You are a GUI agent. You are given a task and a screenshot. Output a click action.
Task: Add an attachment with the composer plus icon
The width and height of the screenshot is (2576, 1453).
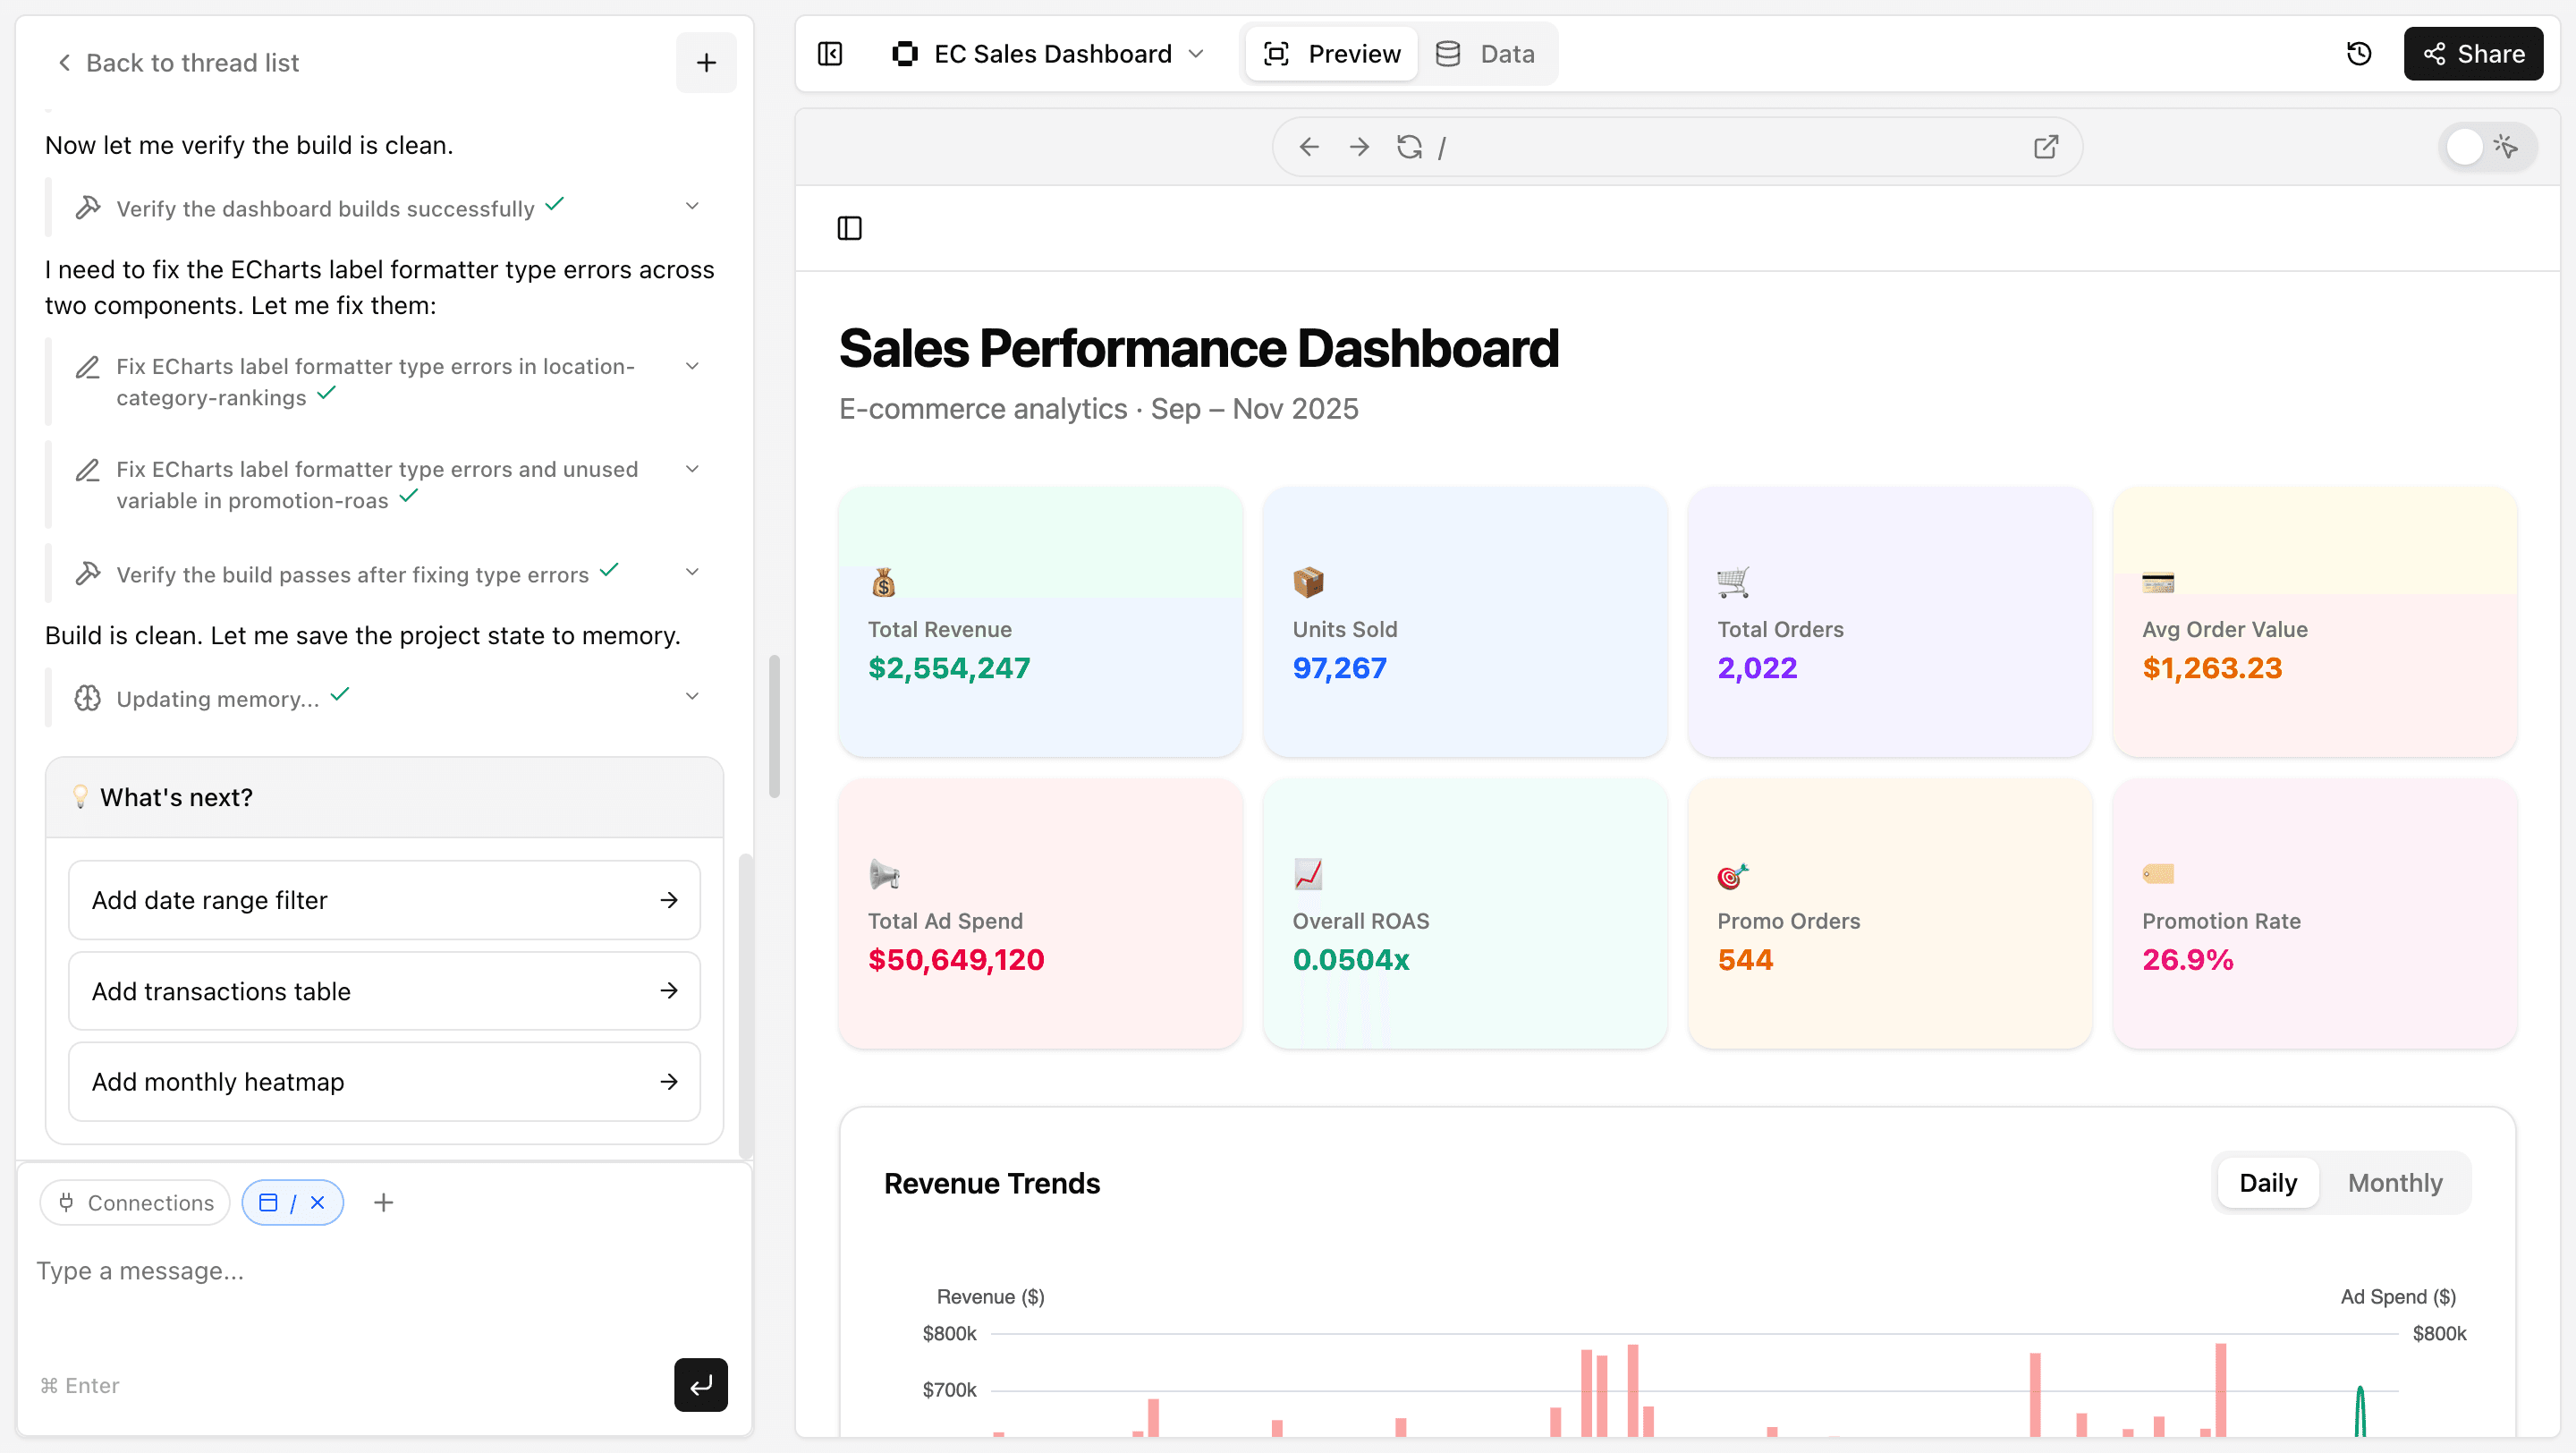383,1202
